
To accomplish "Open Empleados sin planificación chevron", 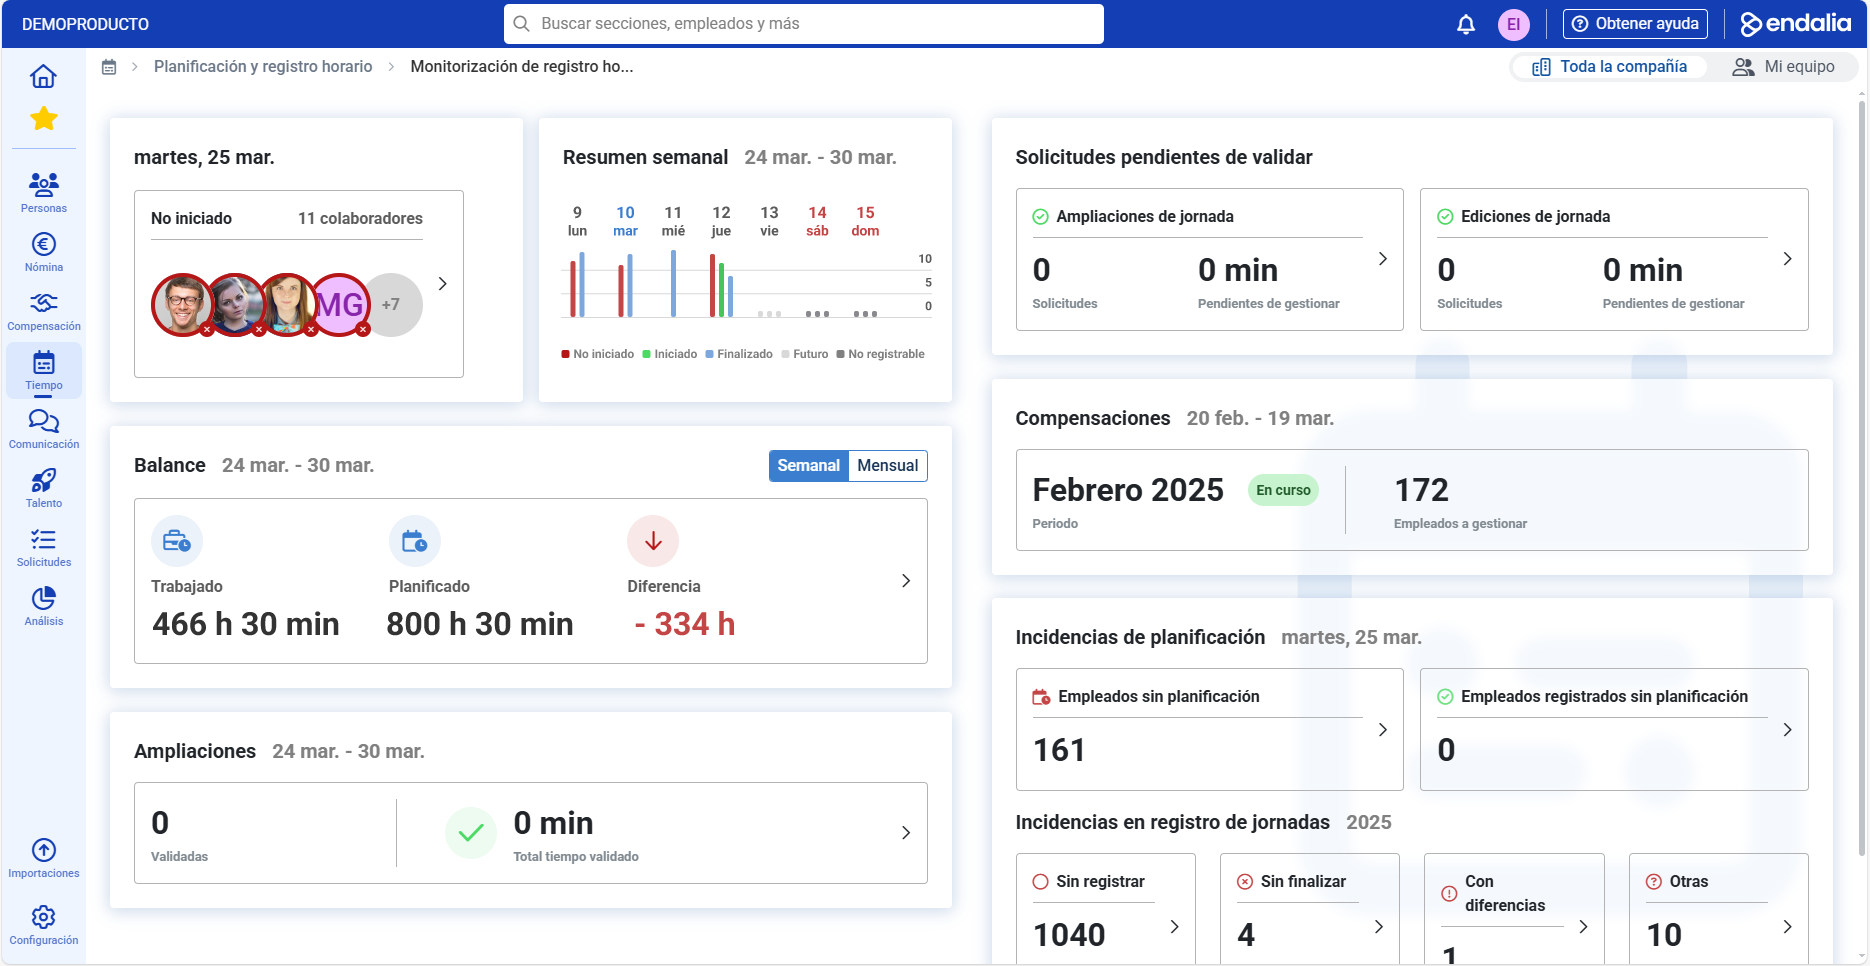I will (x=1383, y=730).
